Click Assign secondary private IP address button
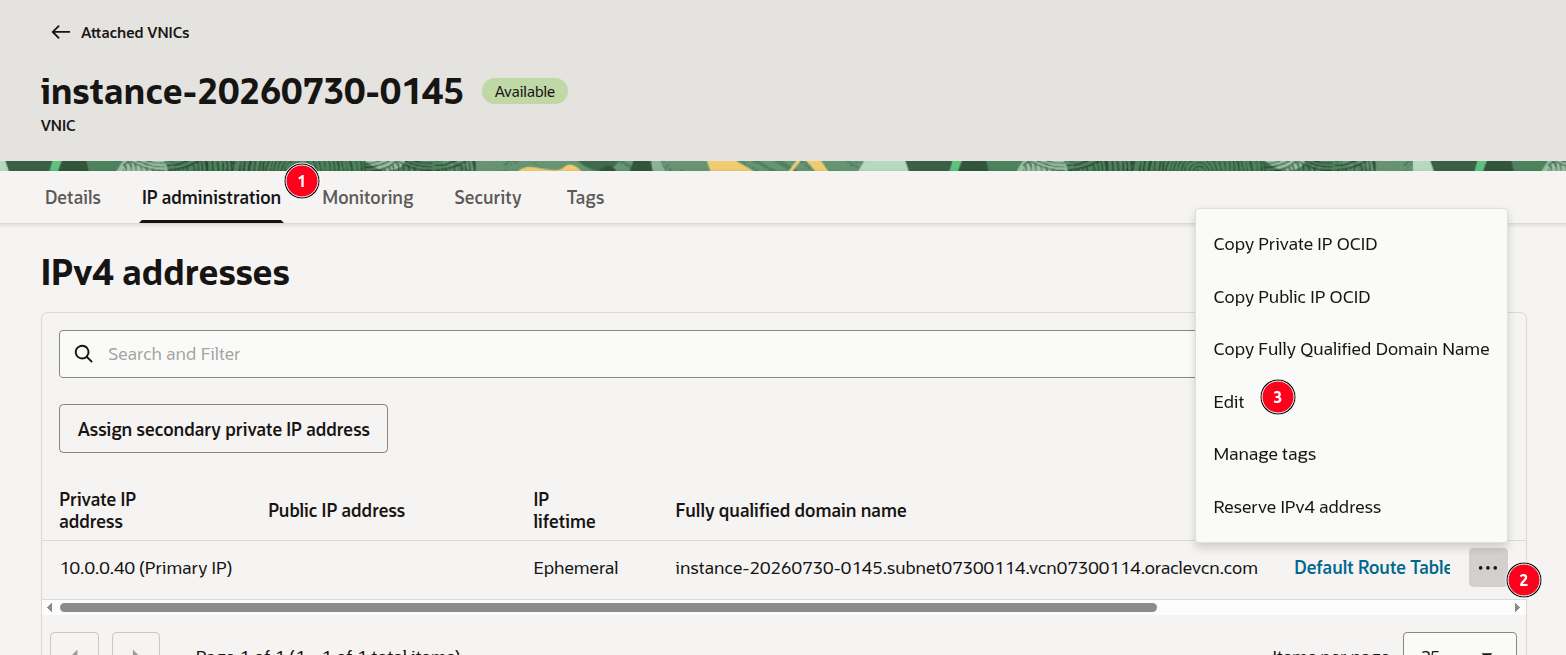This screenshot has width=1566, height=655. click(x=224, y=429)
